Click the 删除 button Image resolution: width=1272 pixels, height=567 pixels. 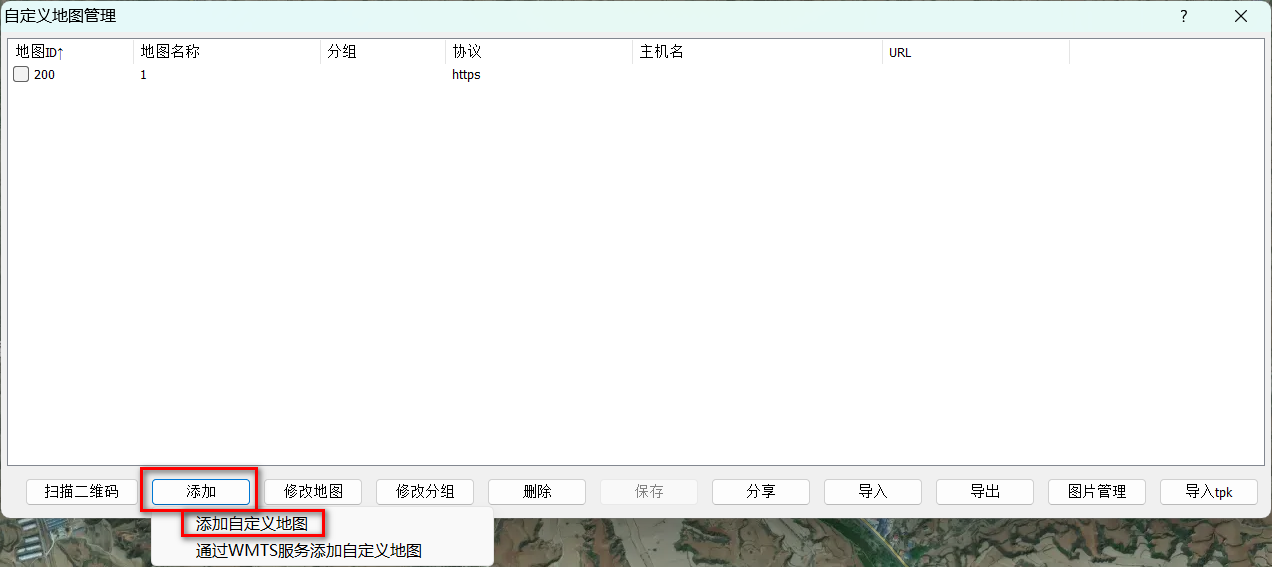coord(537,491)
